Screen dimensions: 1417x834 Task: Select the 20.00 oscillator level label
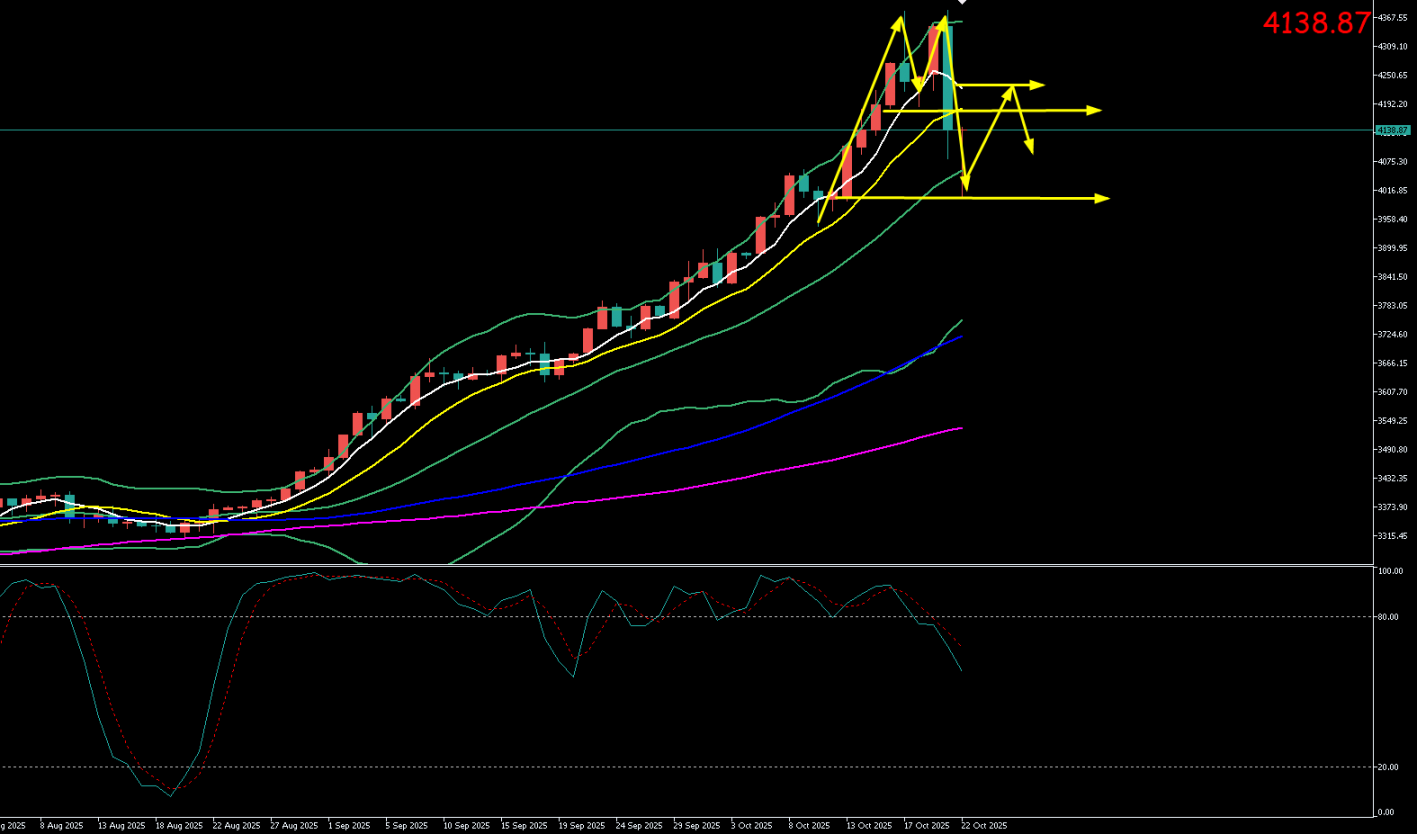(x=1387, y=767)
